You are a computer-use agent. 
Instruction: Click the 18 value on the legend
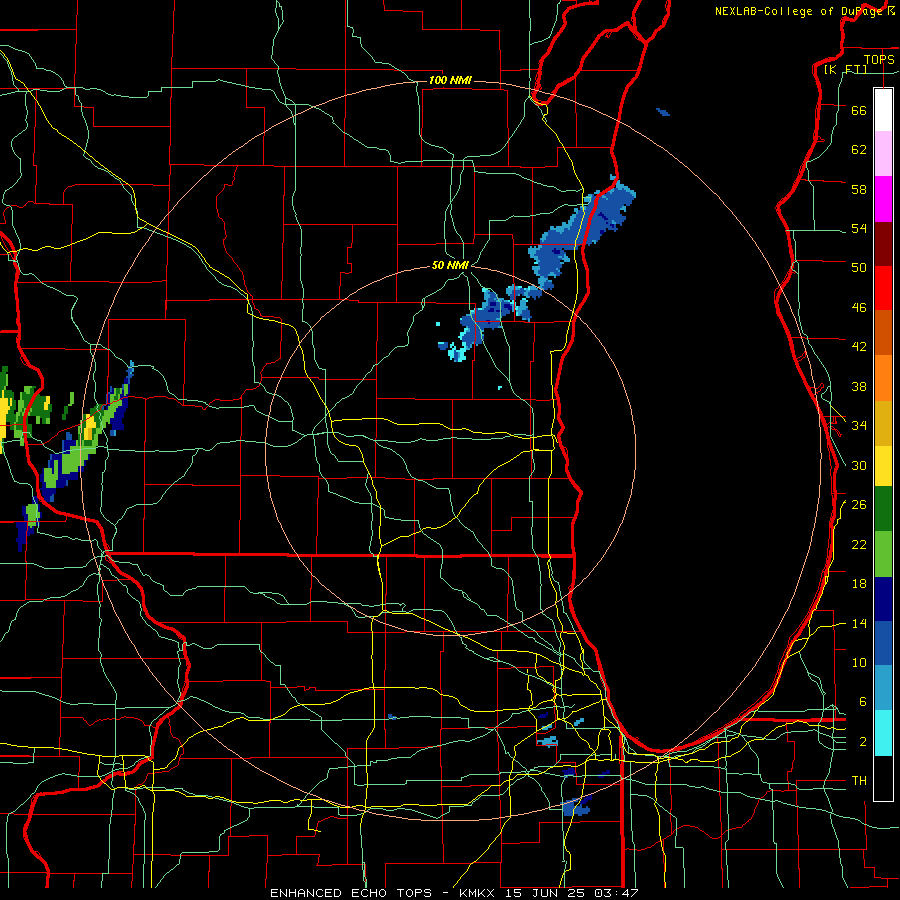(859, 584)
